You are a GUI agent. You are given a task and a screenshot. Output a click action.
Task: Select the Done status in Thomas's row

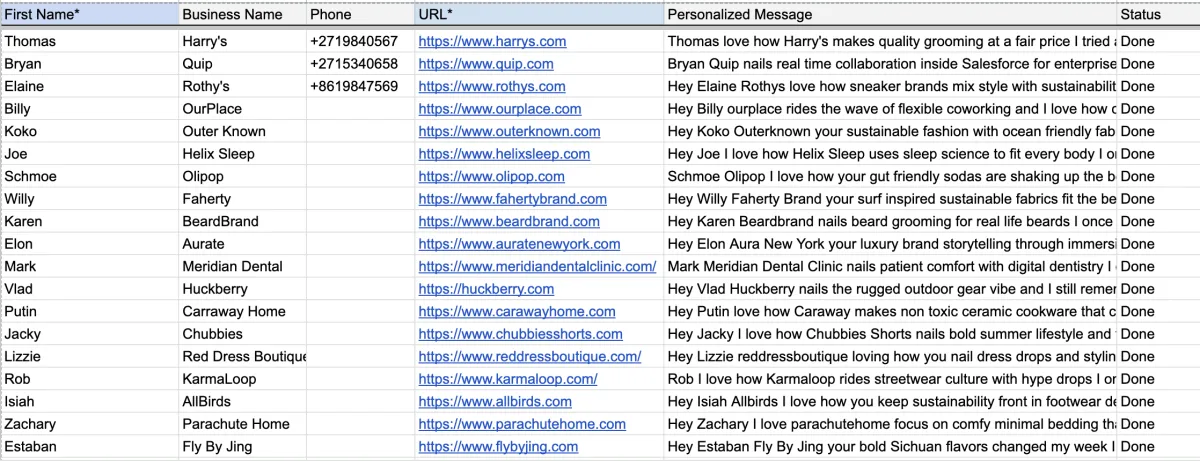click(x=1158, y=41)
